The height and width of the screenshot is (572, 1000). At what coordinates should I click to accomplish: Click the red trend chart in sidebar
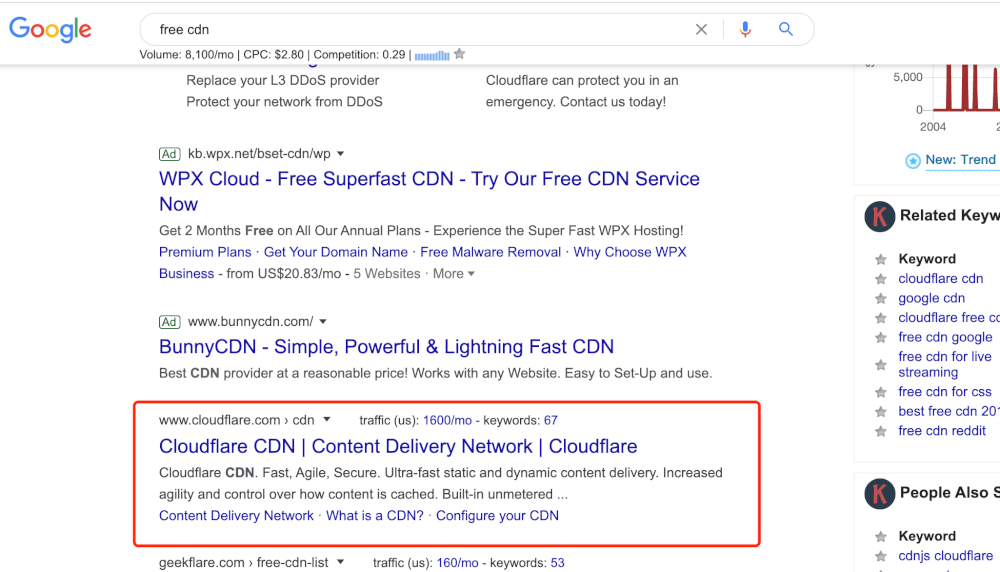(966, 87)
